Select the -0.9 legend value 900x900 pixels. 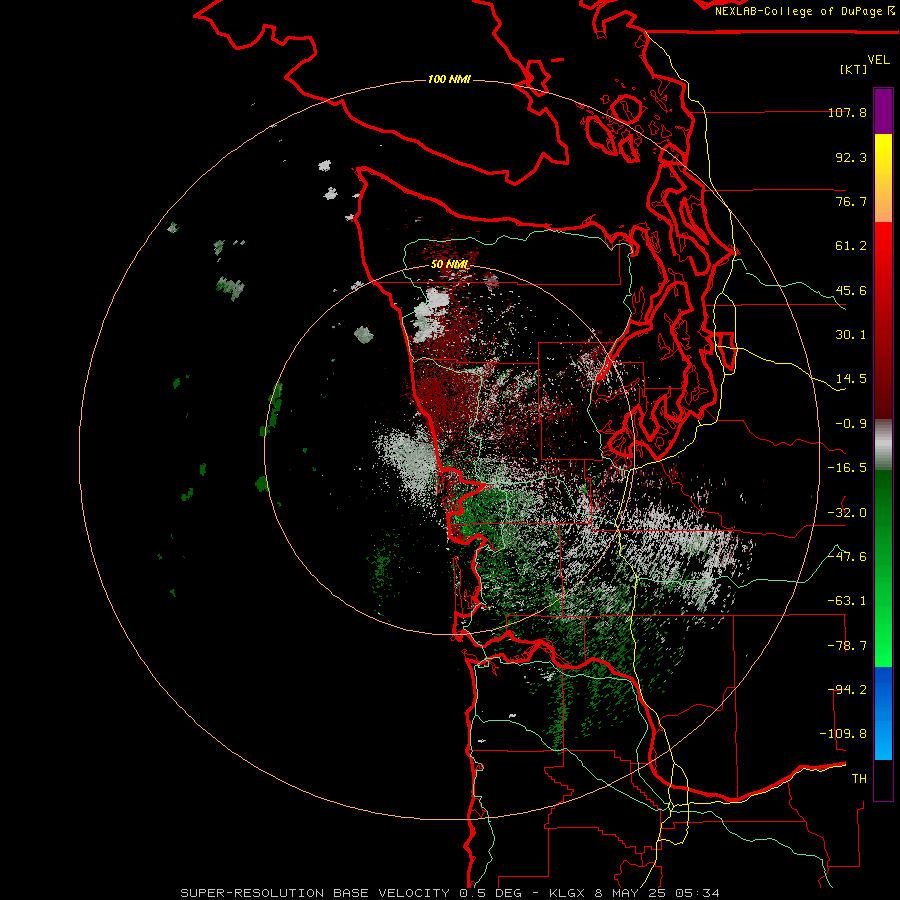coord(851,424)
